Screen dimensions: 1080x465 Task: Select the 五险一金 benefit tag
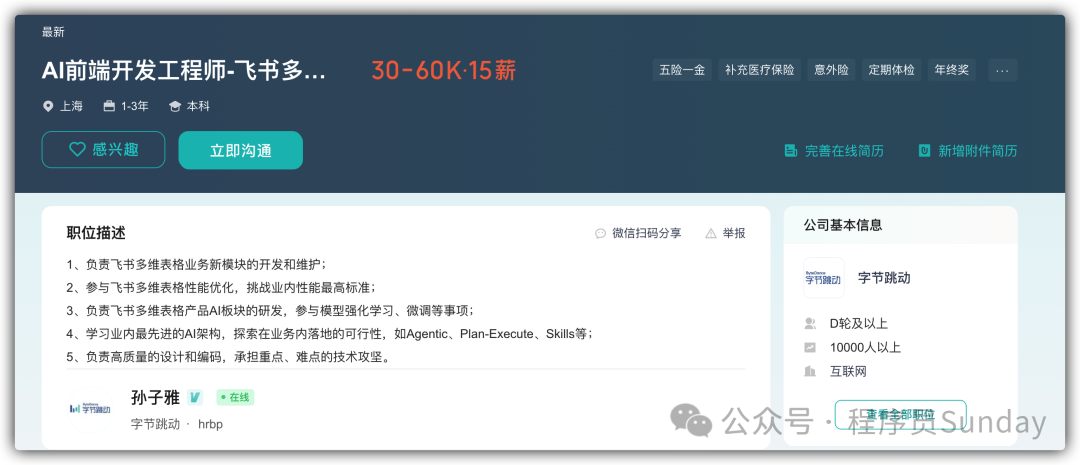pyautogui.click(x=682, y=70)
